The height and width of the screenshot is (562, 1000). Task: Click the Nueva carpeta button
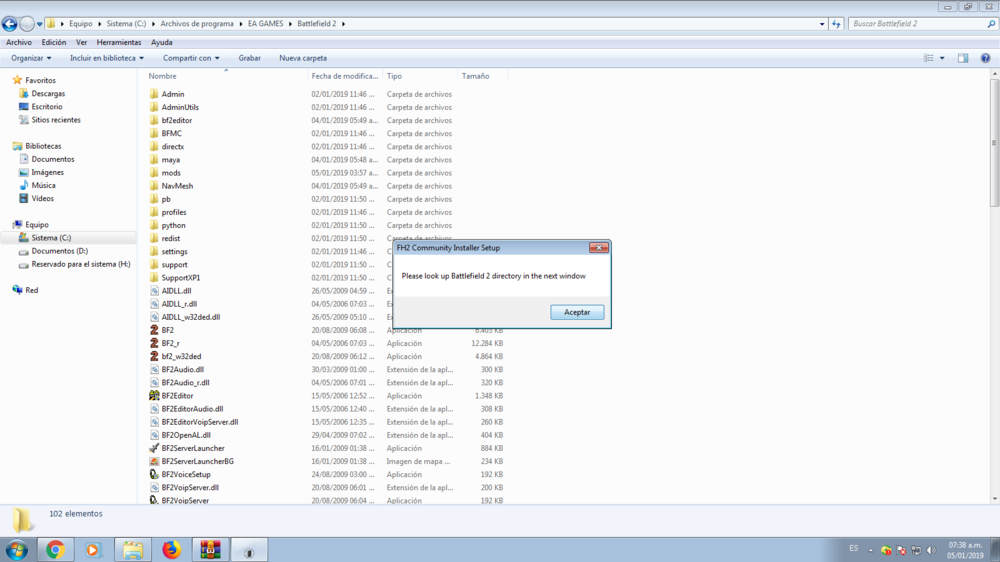[303, 58]
